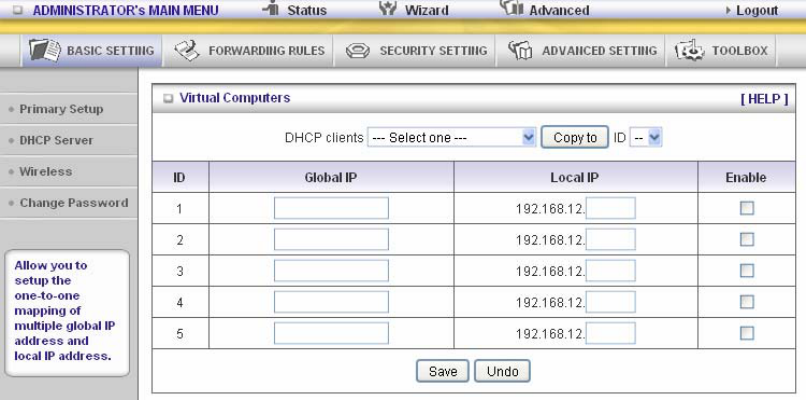Click the Copy to button
Image resolution: width=806 pixels, height=400 pixels.
pos(575,137)
